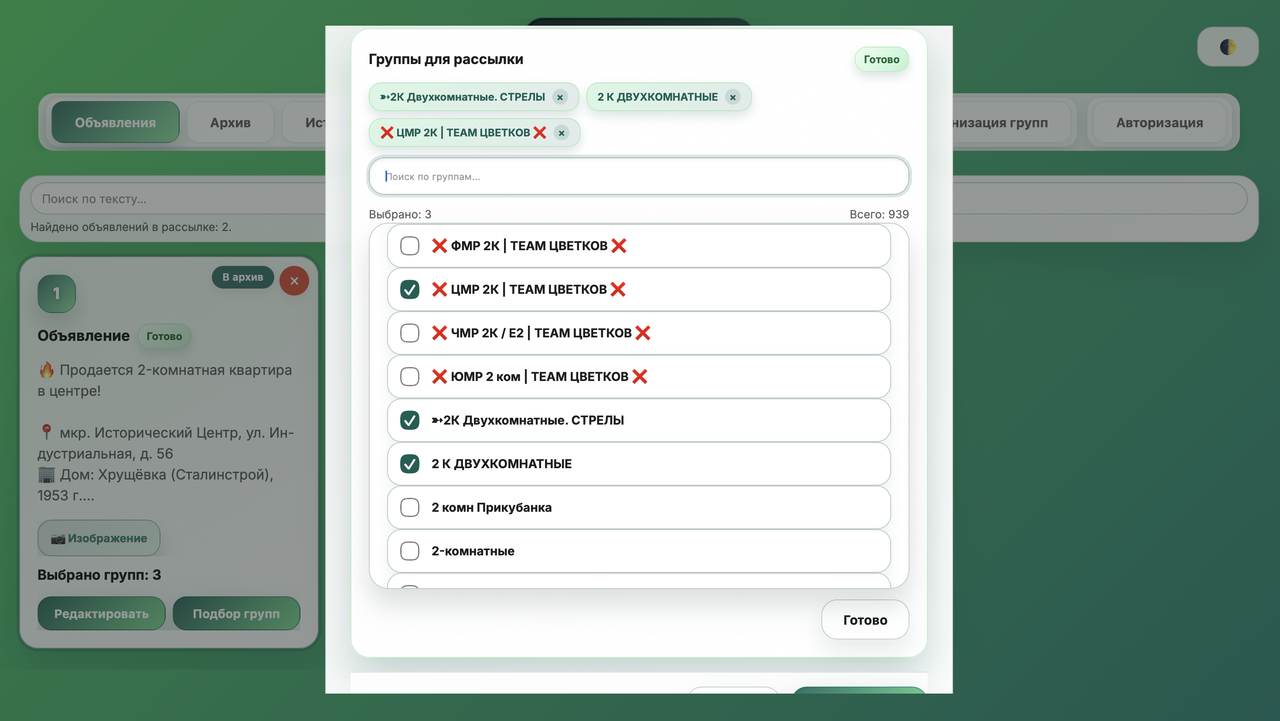Click the Изображение button on the card
This screenshot has width=1280, height=721.
click(99, 538)
